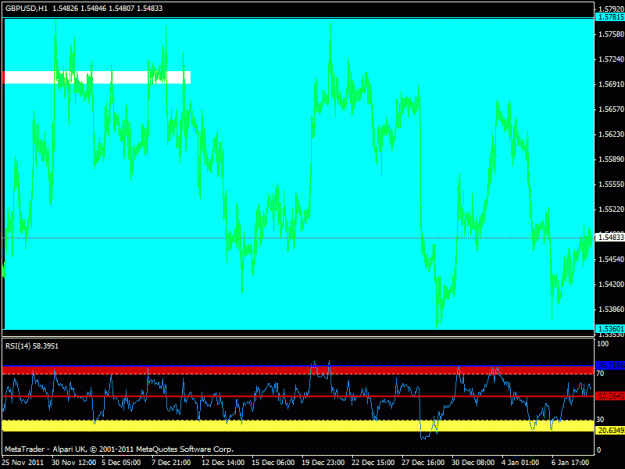Select the red 50-level line in the RSI window
Image resolution: width=625 pixels, height=469 pixels.
[x=298, y=396]
